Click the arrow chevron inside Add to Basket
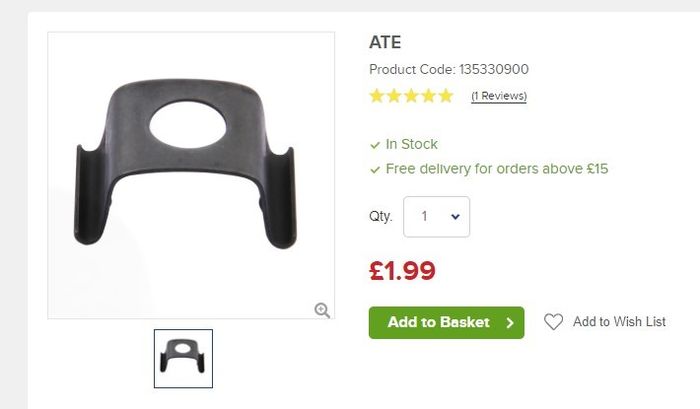Image resolution: width=700 pixels, height=409 pixels. (510, 323)
